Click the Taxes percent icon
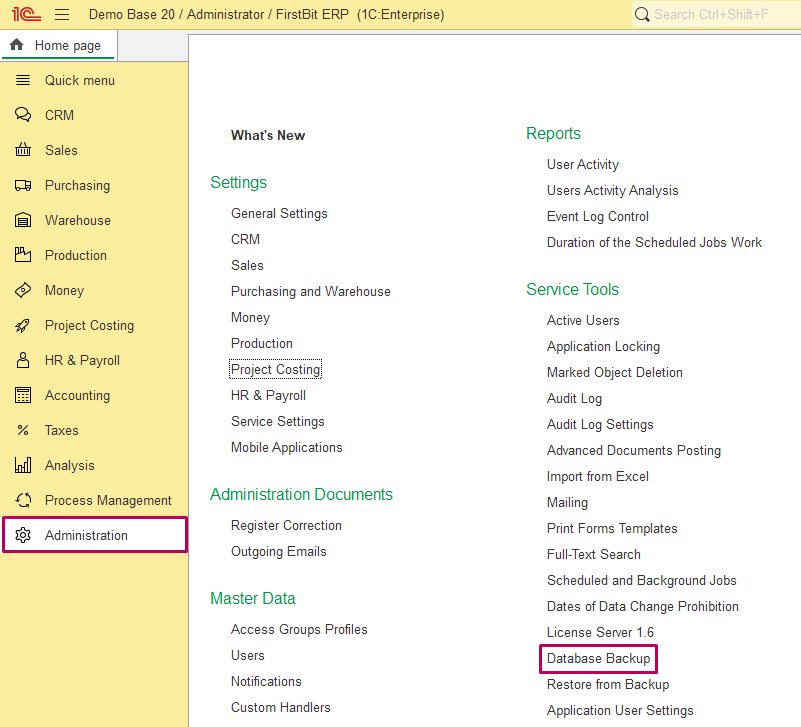Image resolution: width=801 pixels, height=727 pixels. (23, 430)
